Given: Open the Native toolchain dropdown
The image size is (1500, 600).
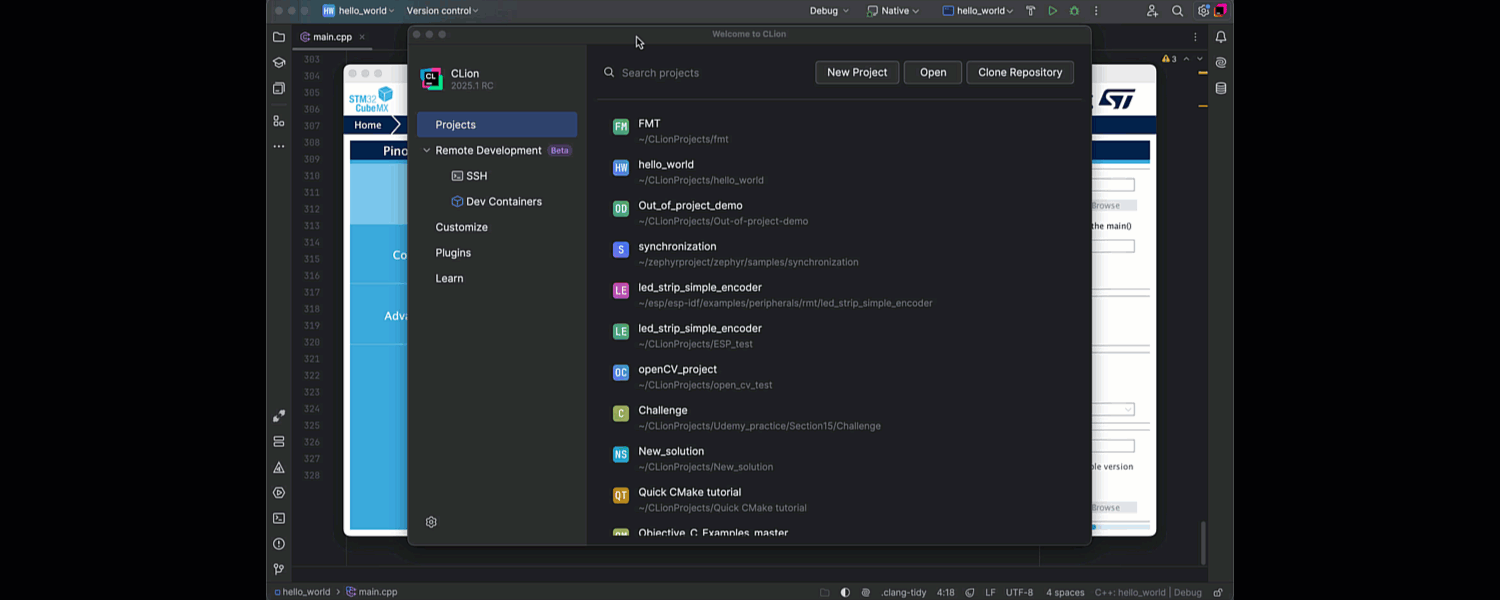Looking at the screenshot, I should pos(892,10).
